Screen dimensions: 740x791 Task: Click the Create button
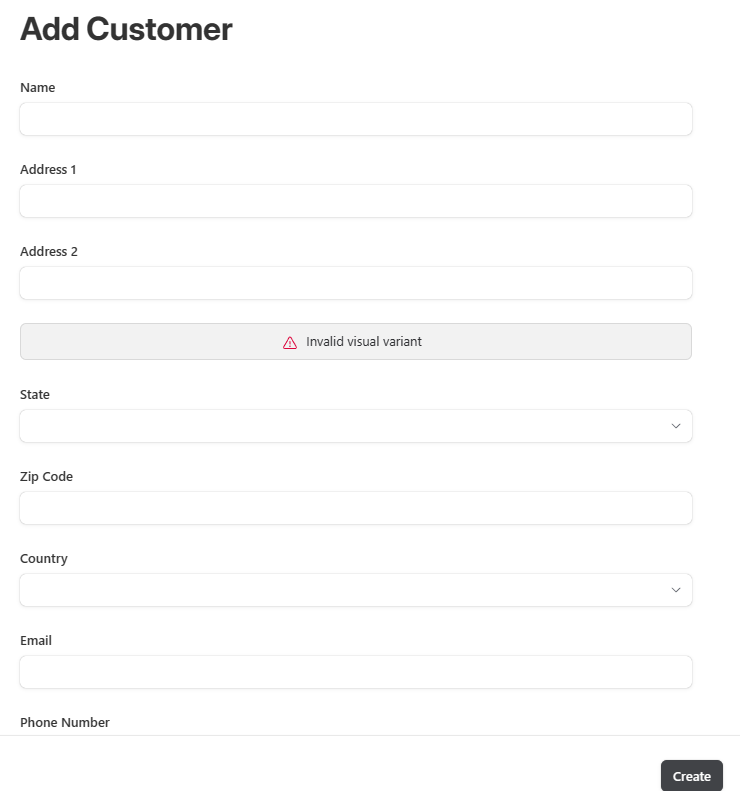coord(692,776)
